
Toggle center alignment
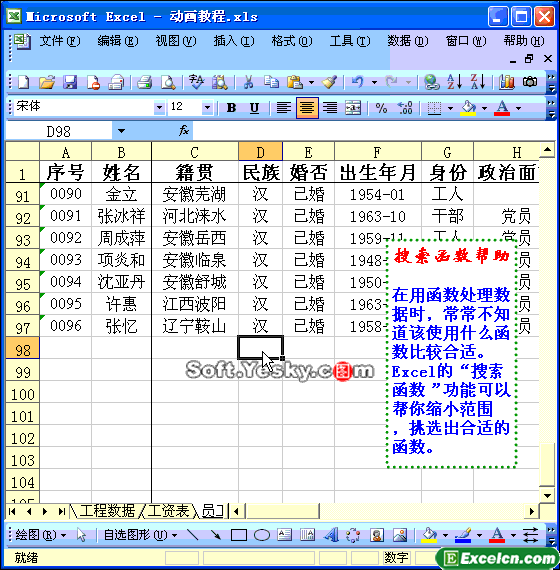(307, 108)
